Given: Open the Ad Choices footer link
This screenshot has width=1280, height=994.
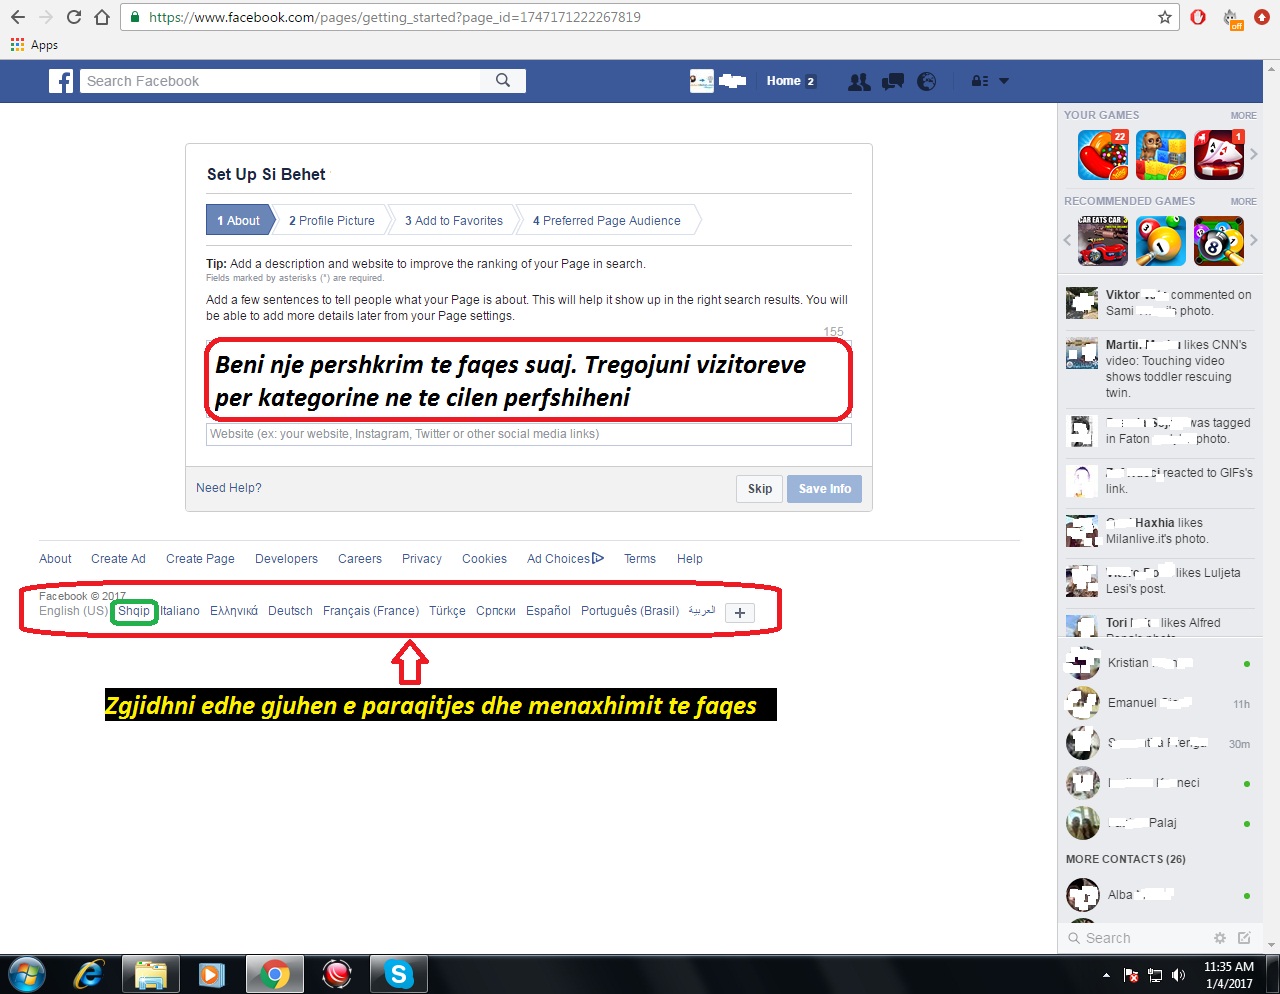Looking at the screenshot, I should click(x=565, y=559).
